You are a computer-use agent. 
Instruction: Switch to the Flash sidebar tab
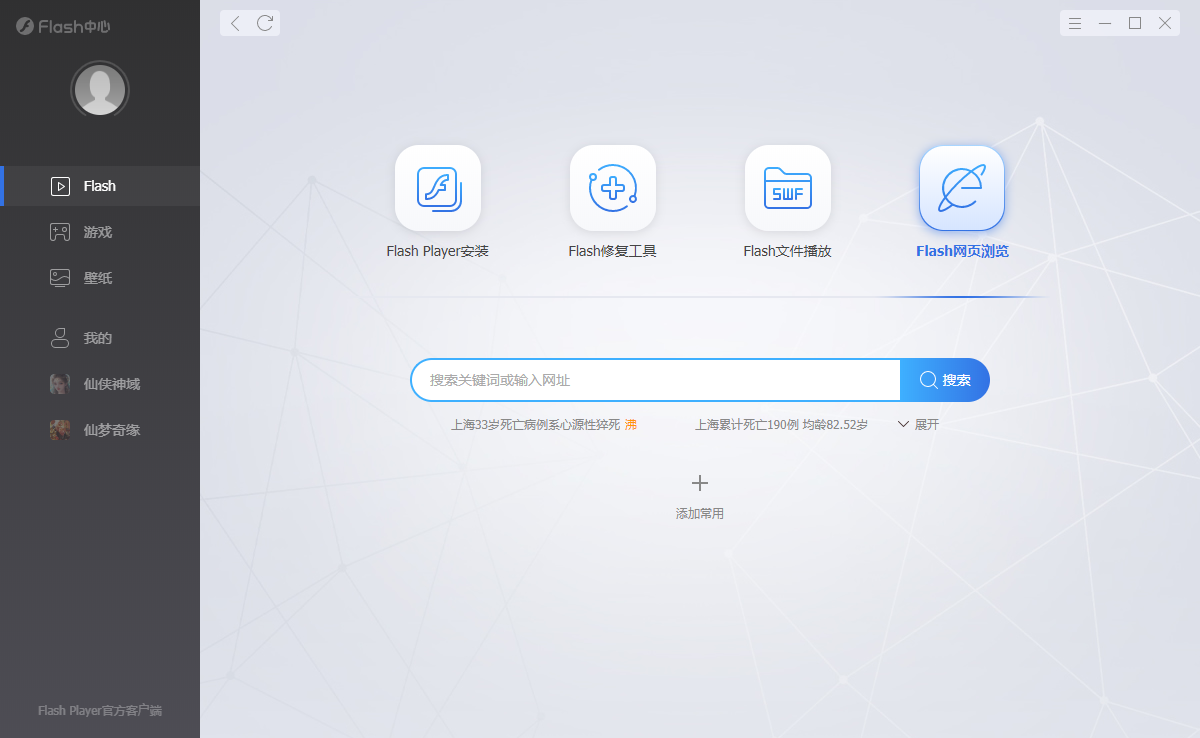99,186
